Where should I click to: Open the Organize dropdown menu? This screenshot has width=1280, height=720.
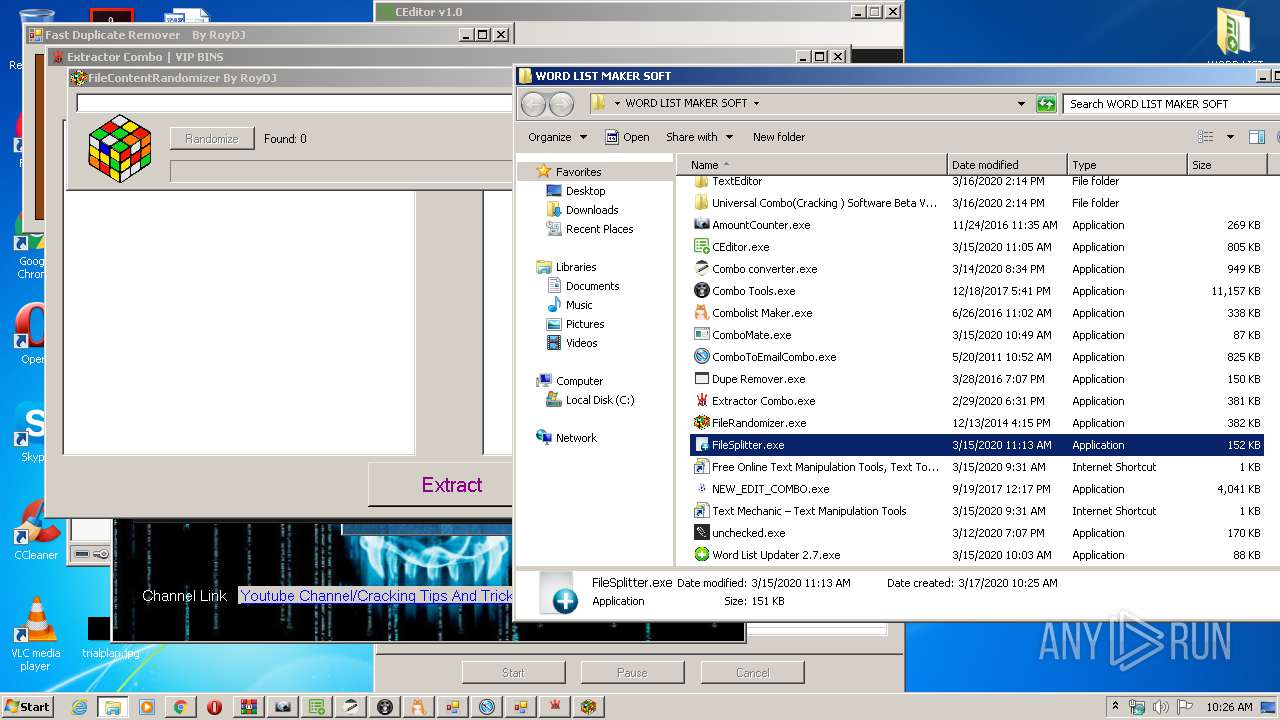tap(558, 137)
